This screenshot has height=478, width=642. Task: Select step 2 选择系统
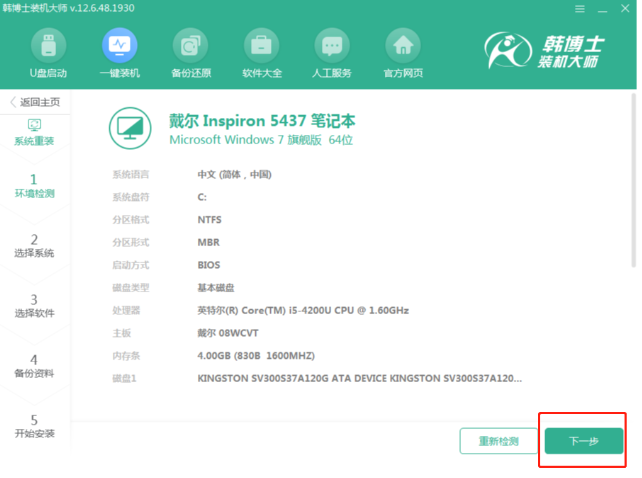(34, 246)
